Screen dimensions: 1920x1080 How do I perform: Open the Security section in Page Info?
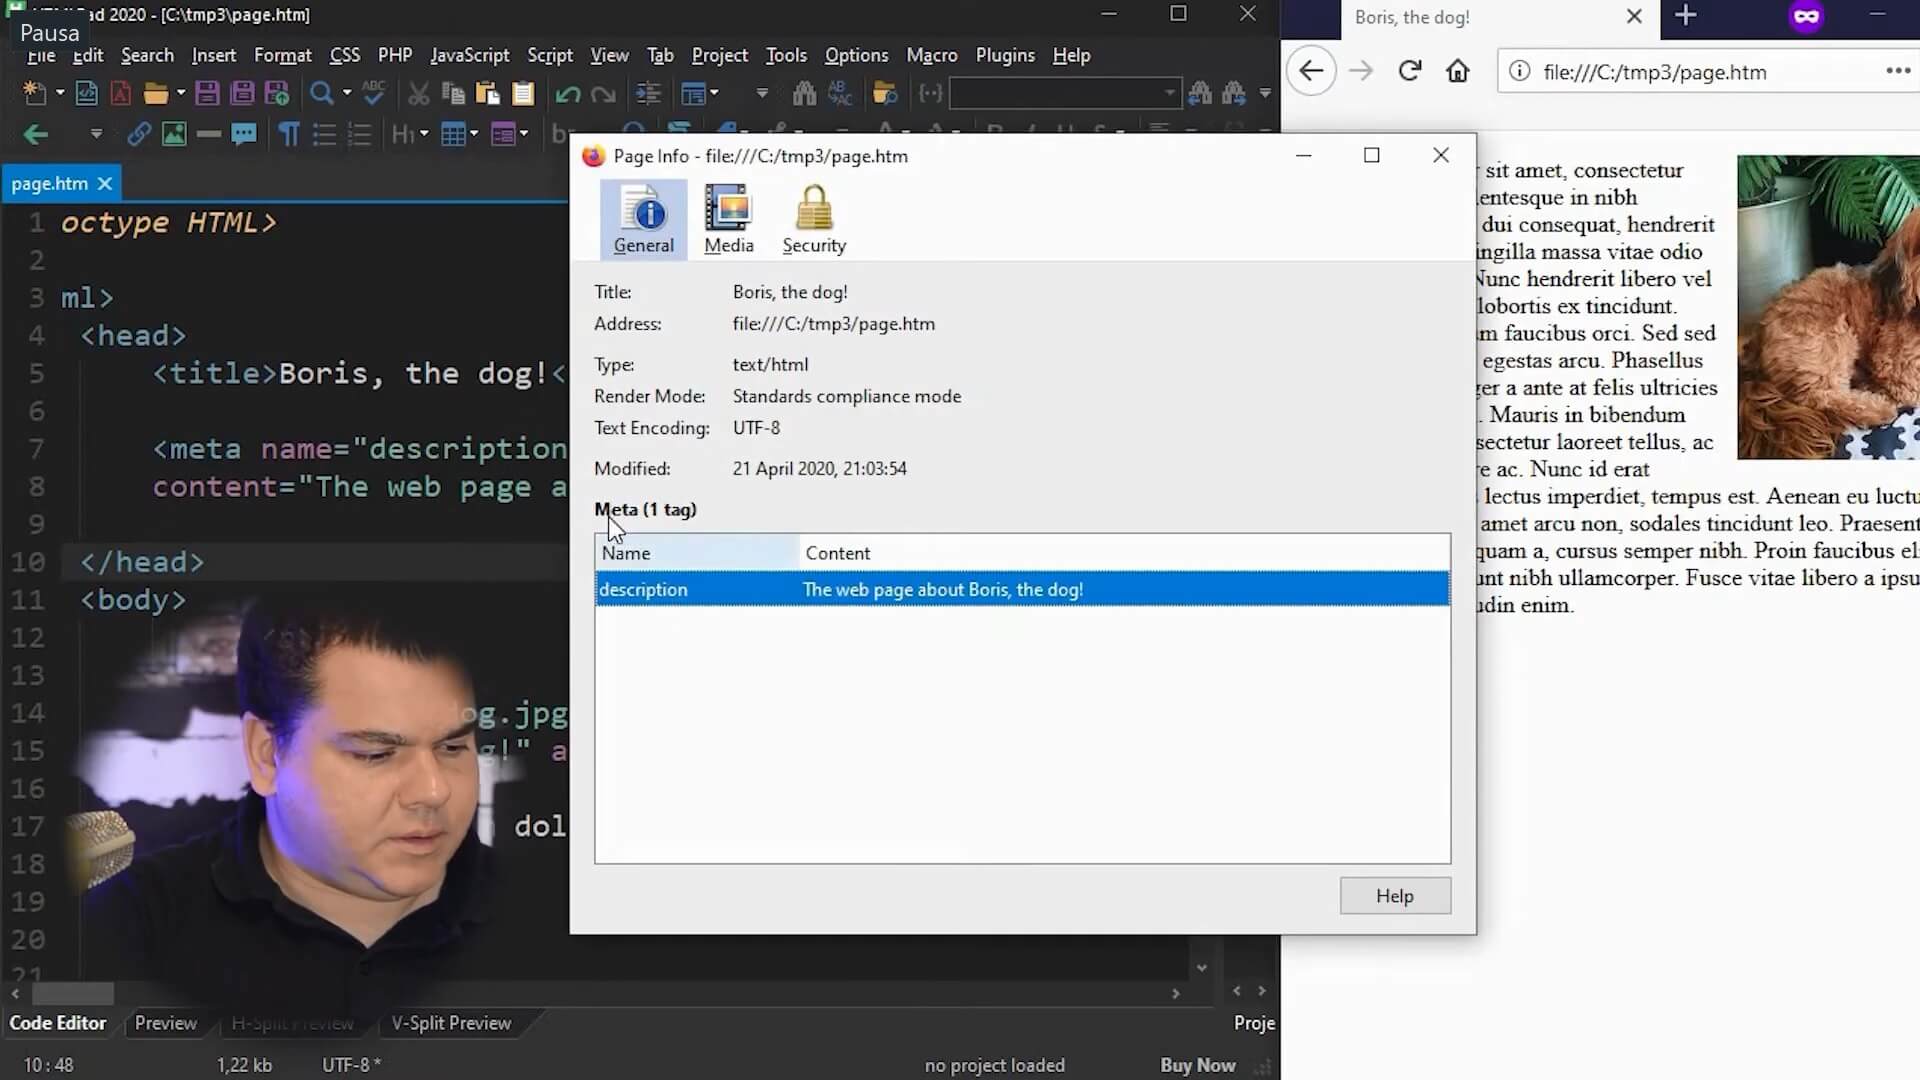[813, 220]
